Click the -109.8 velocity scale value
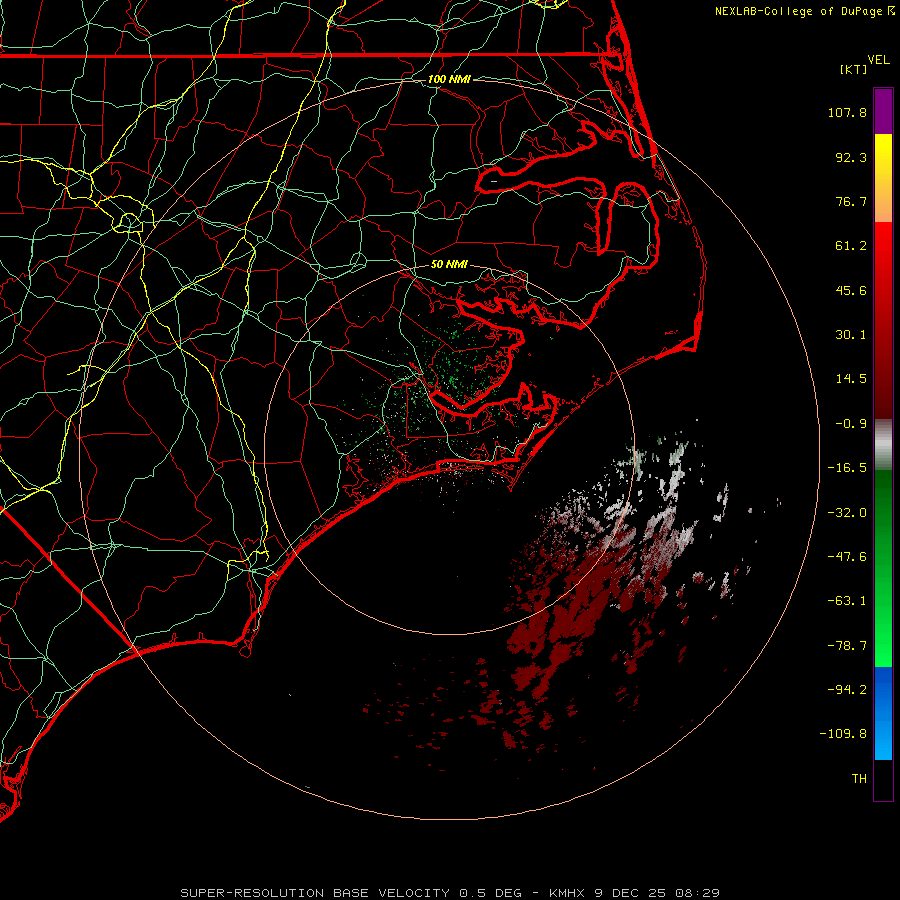This screenshot has height=900, width=900. pos(843,734)
